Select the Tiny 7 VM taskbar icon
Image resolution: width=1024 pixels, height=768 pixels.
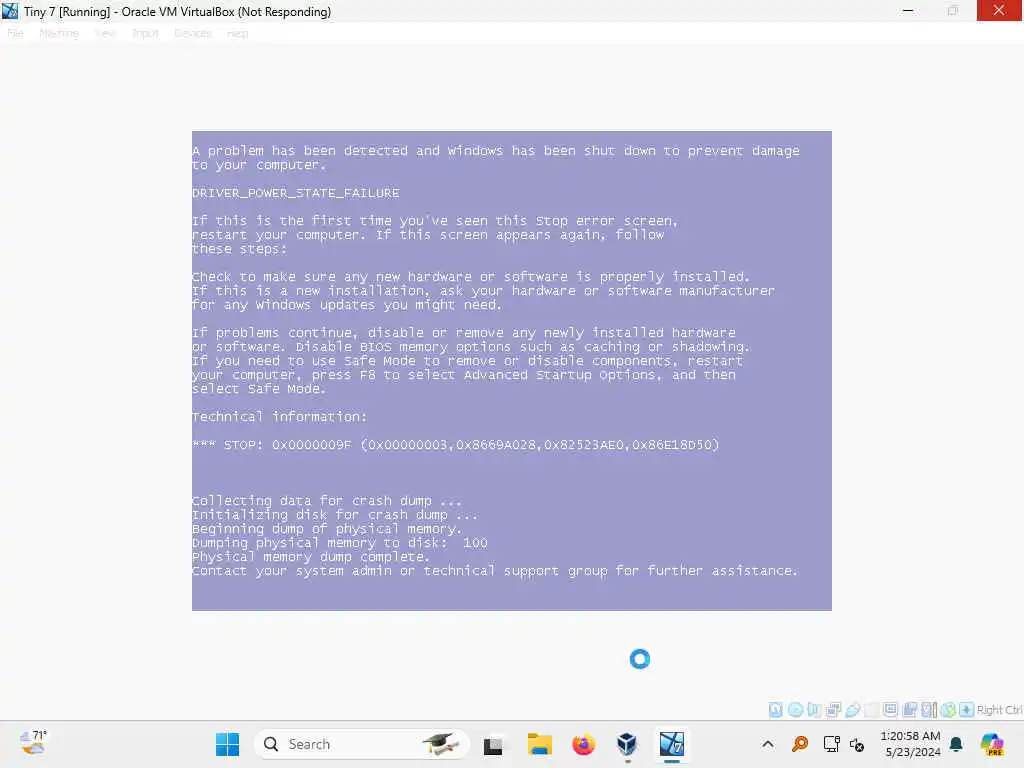click(671, 744)
